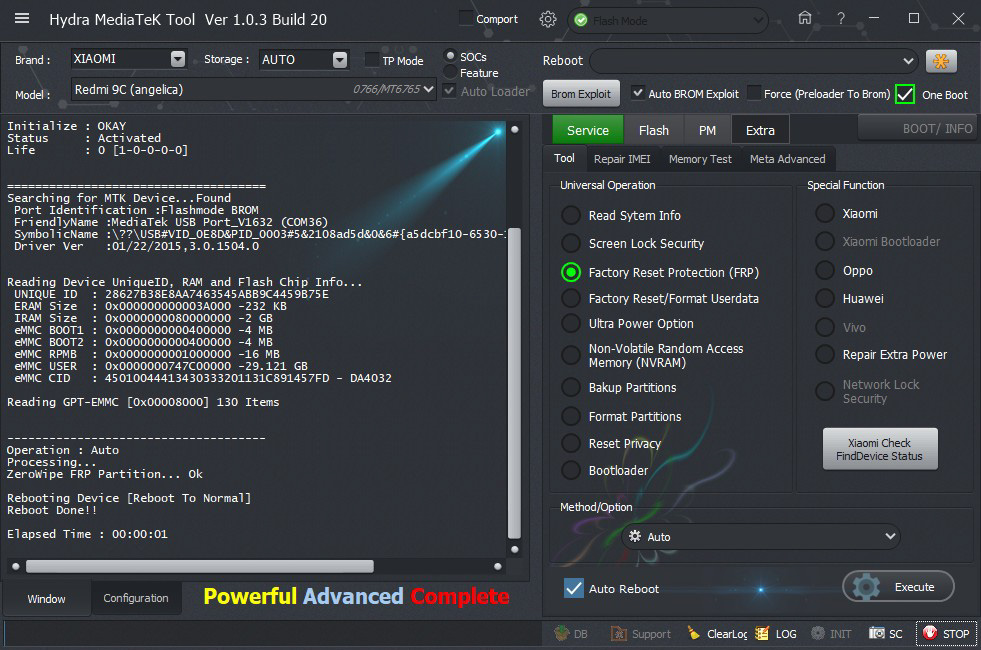The width and height of the screenshot is (981, 650).
Task: Open the Meta Advanced sub-tab
Action: pos(787,159)
